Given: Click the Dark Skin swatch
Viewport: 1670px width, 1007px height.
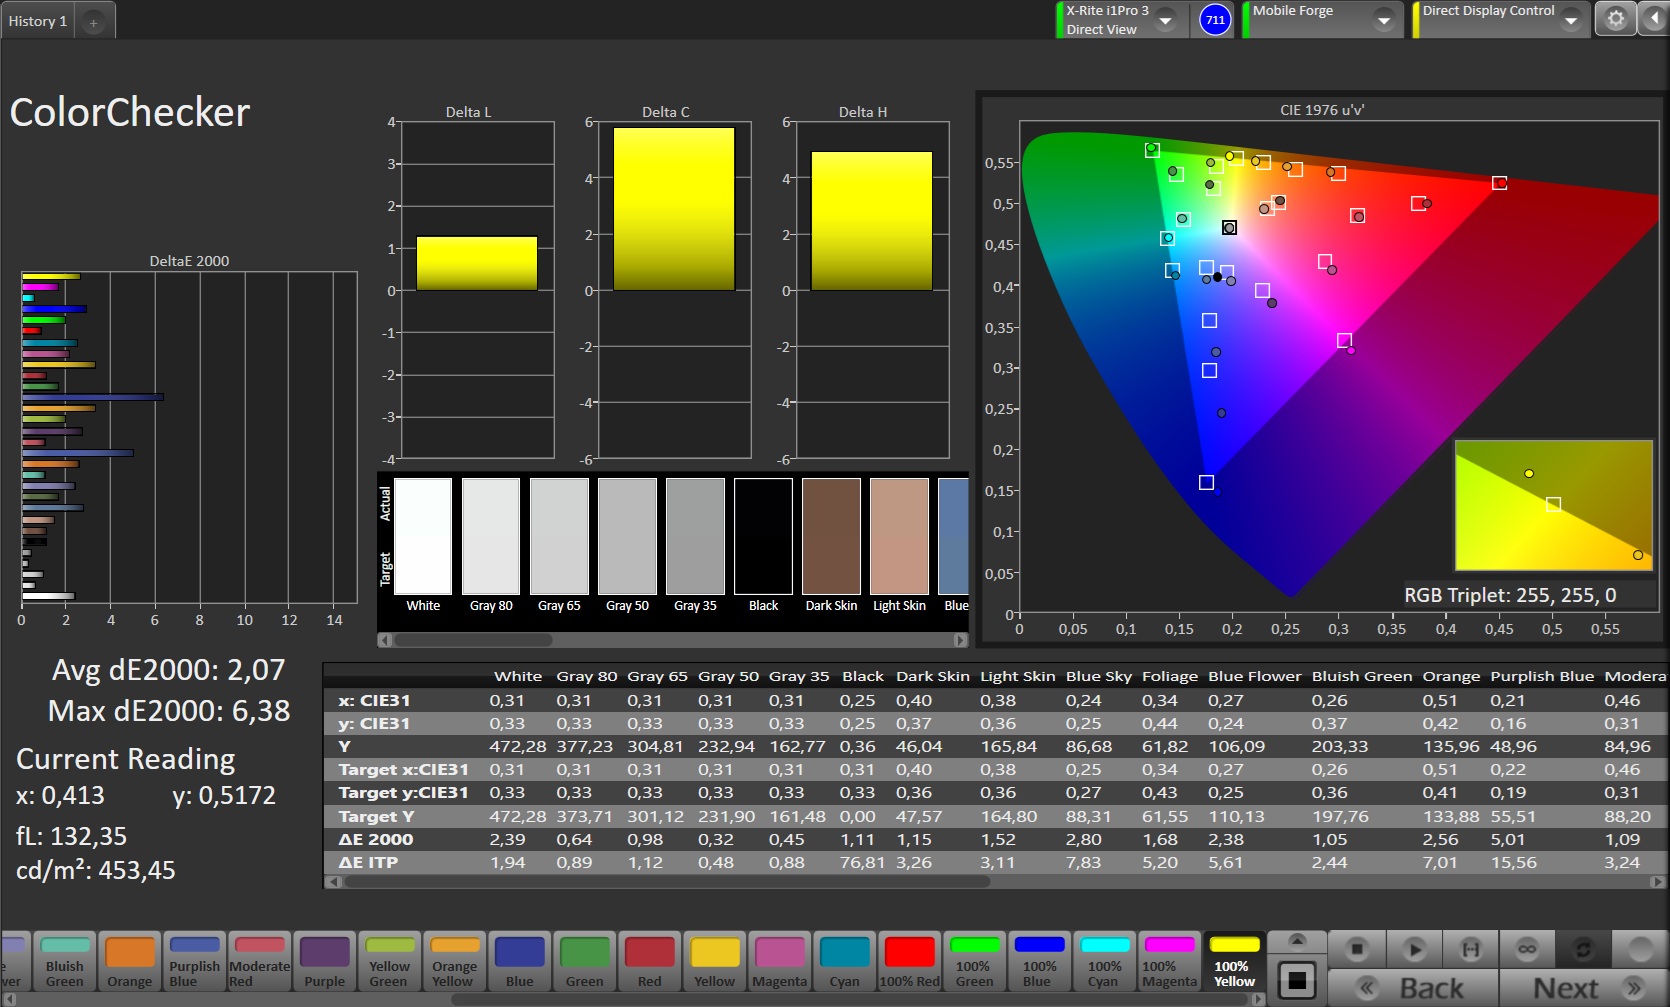Looking at the screenshot, I should [x=831, y=536].
